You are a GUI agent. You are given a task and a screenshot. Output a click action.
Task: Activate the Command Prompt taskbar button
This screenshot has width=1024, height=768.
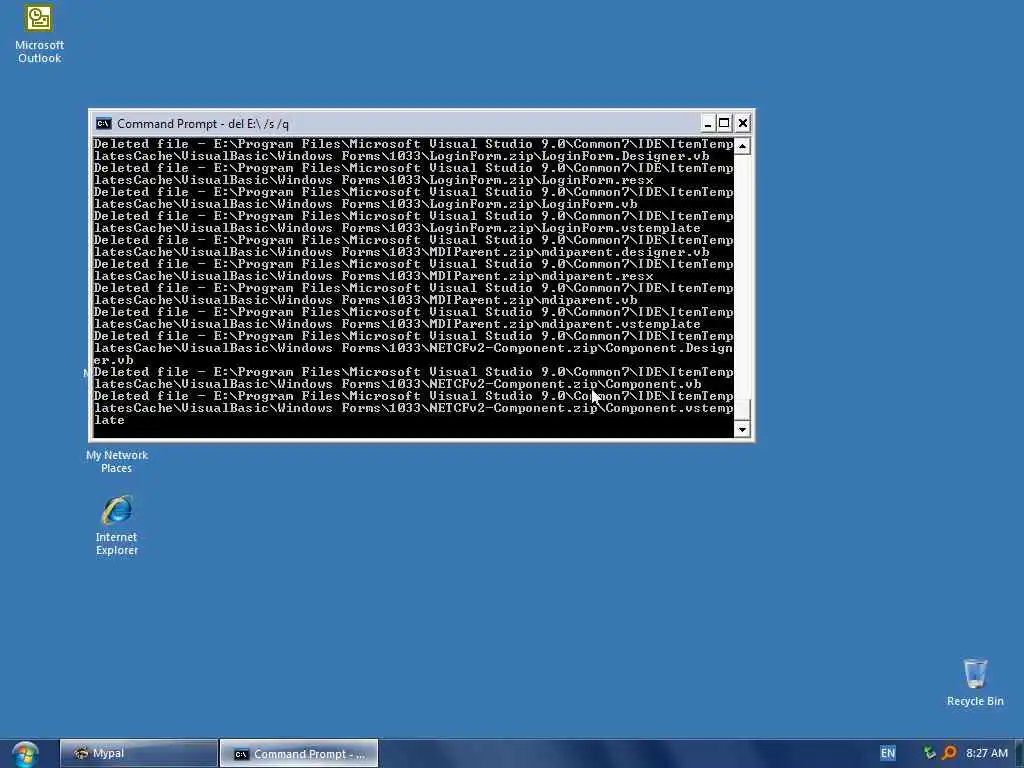(x=299, y=754)
